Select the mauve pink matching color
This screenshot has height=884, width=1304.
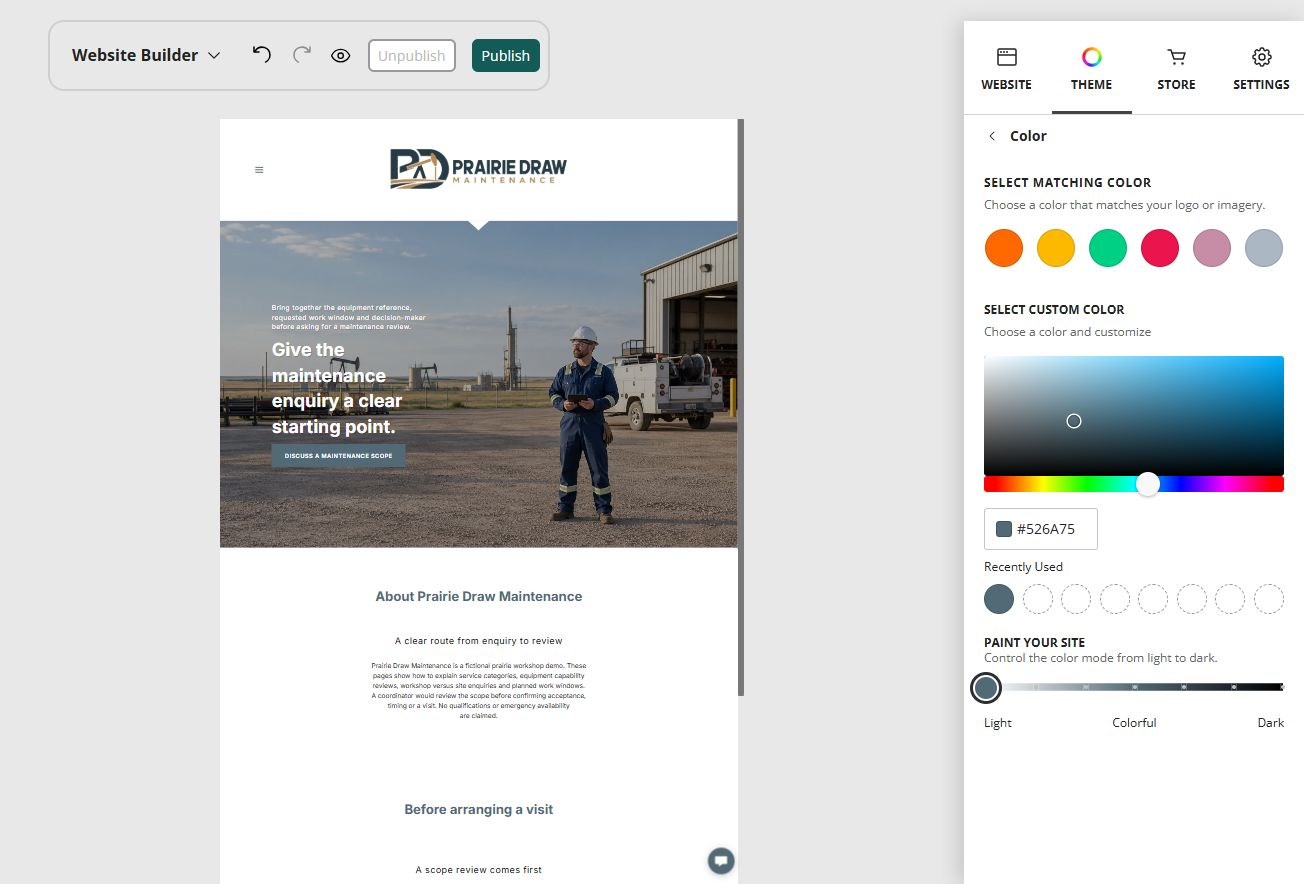click(x=1212, y=248)
